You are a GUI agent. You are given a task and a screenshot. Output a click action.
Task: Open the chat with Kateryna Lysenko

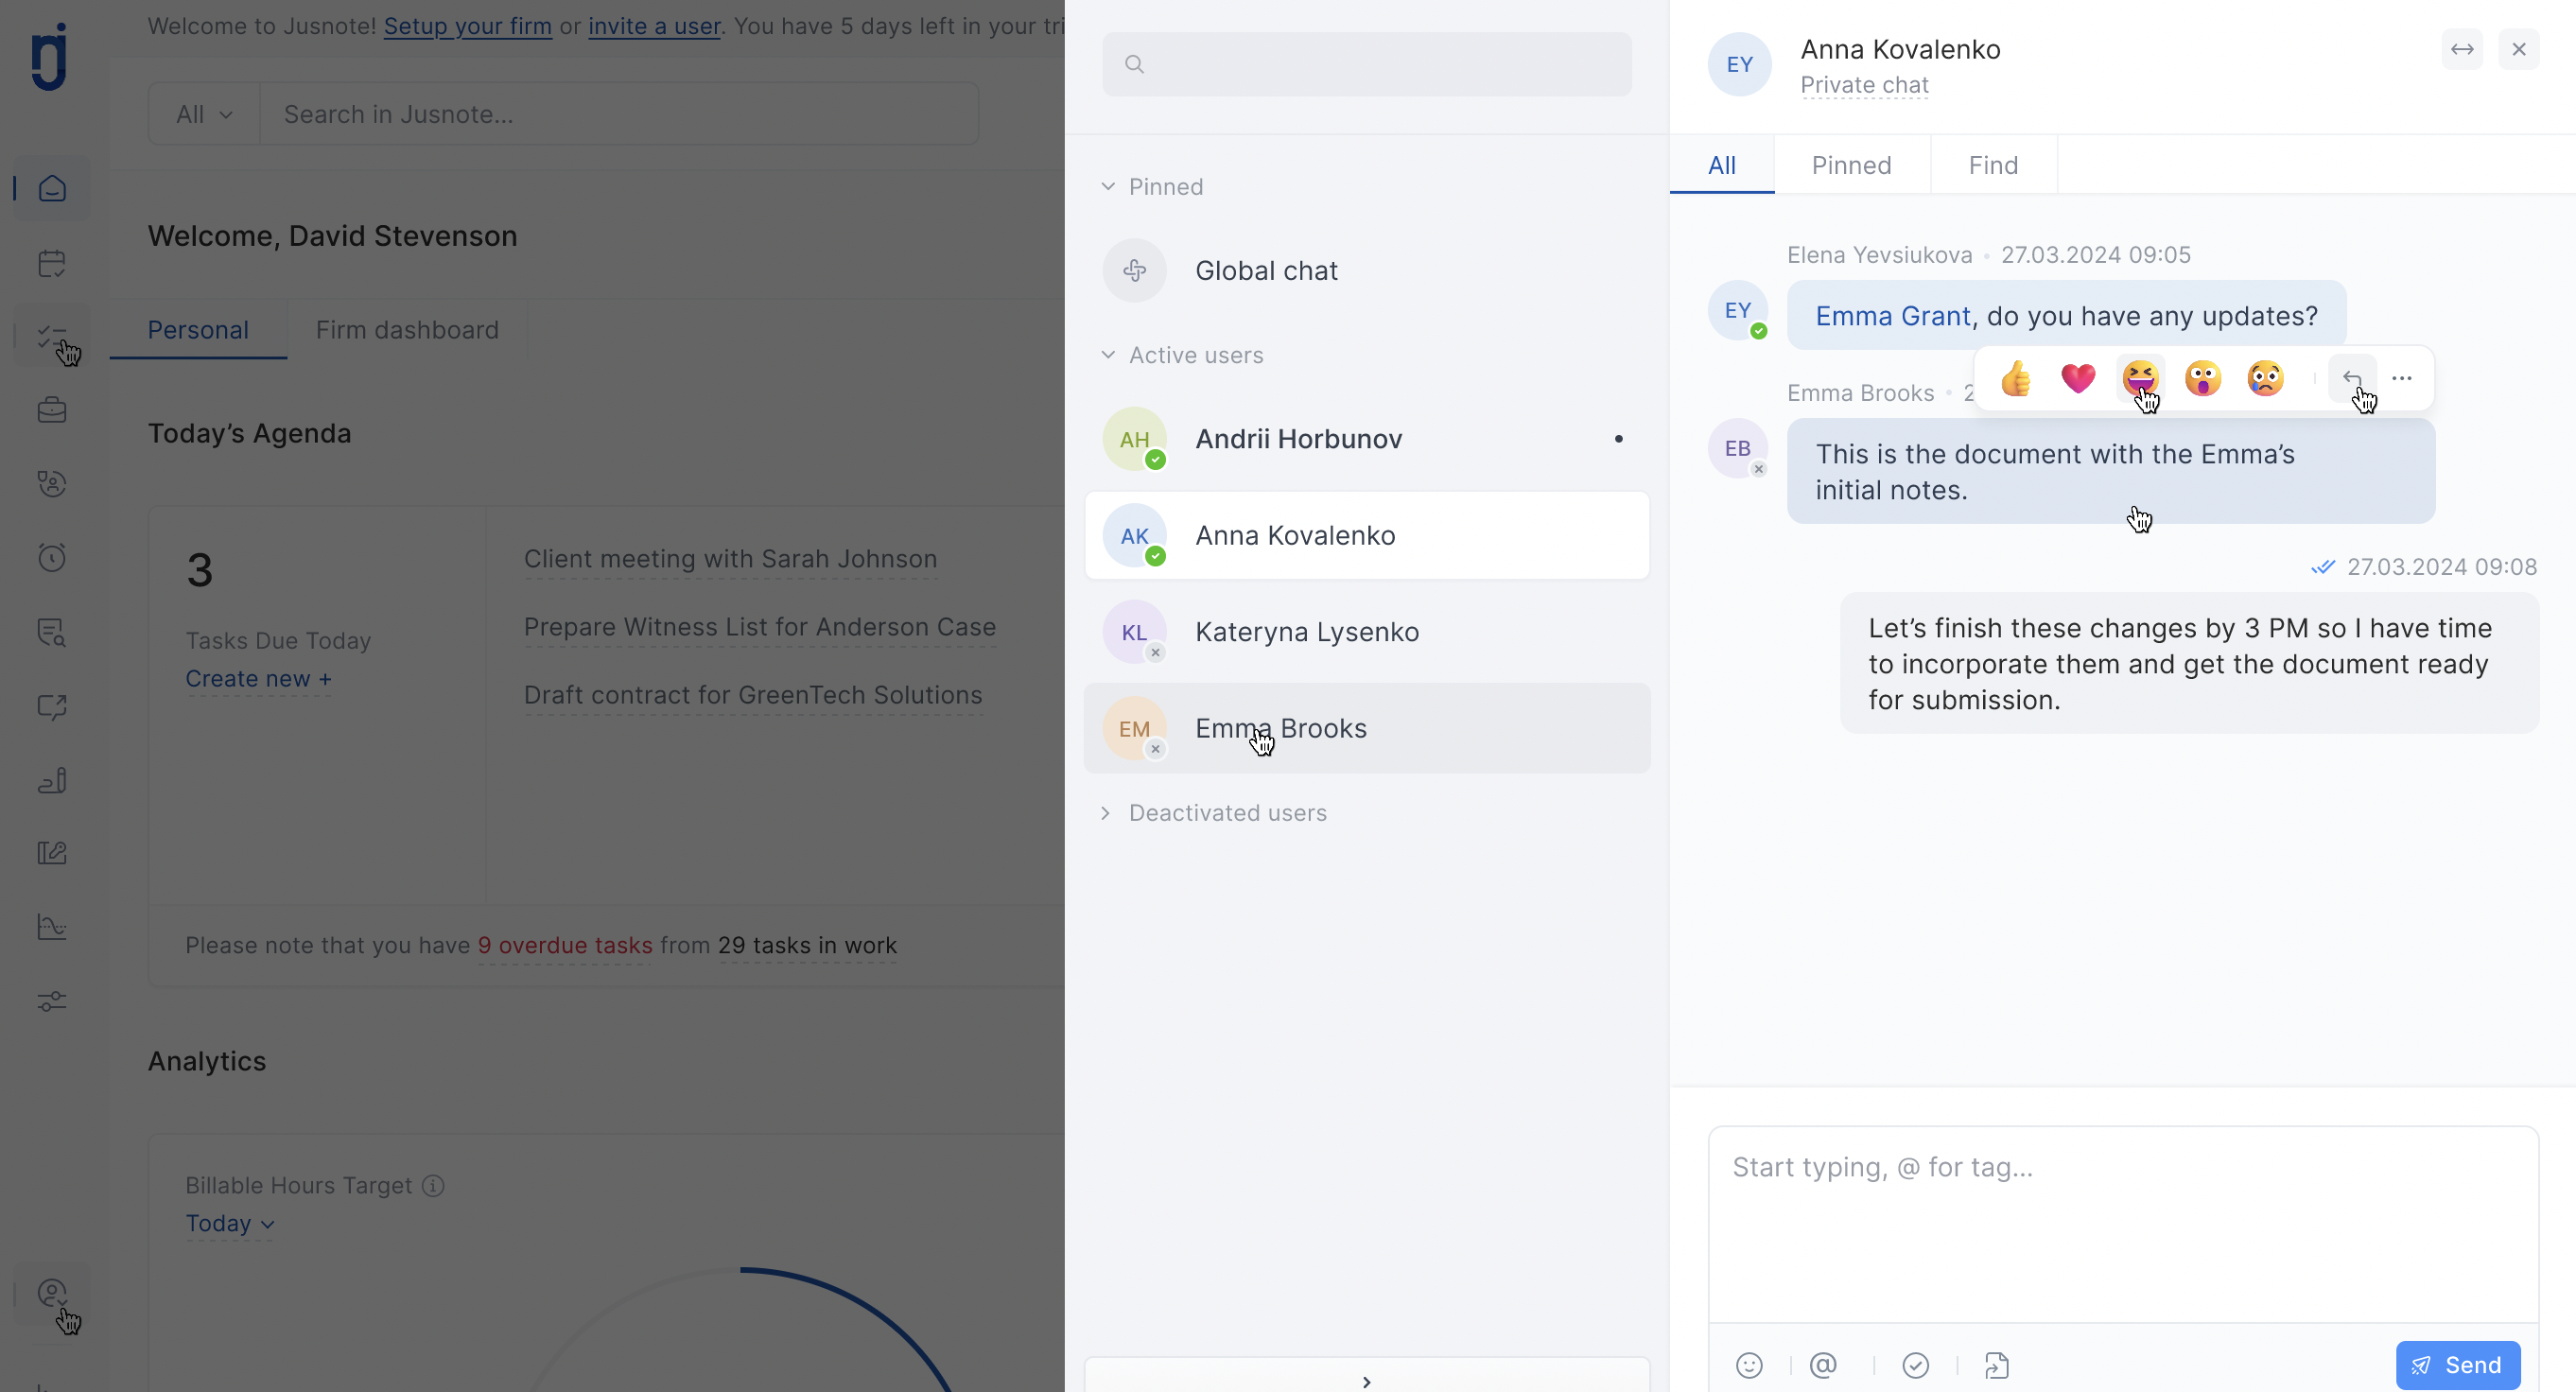[1306, 631]
